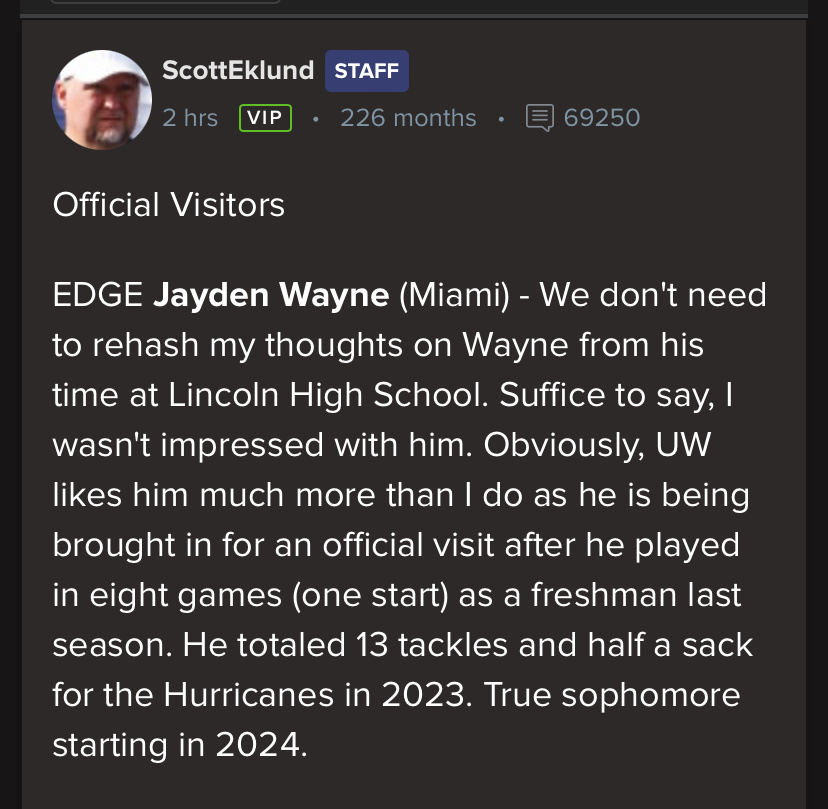
Task: Click the '2 hrs' post timestamp
Action: point(190,118)
